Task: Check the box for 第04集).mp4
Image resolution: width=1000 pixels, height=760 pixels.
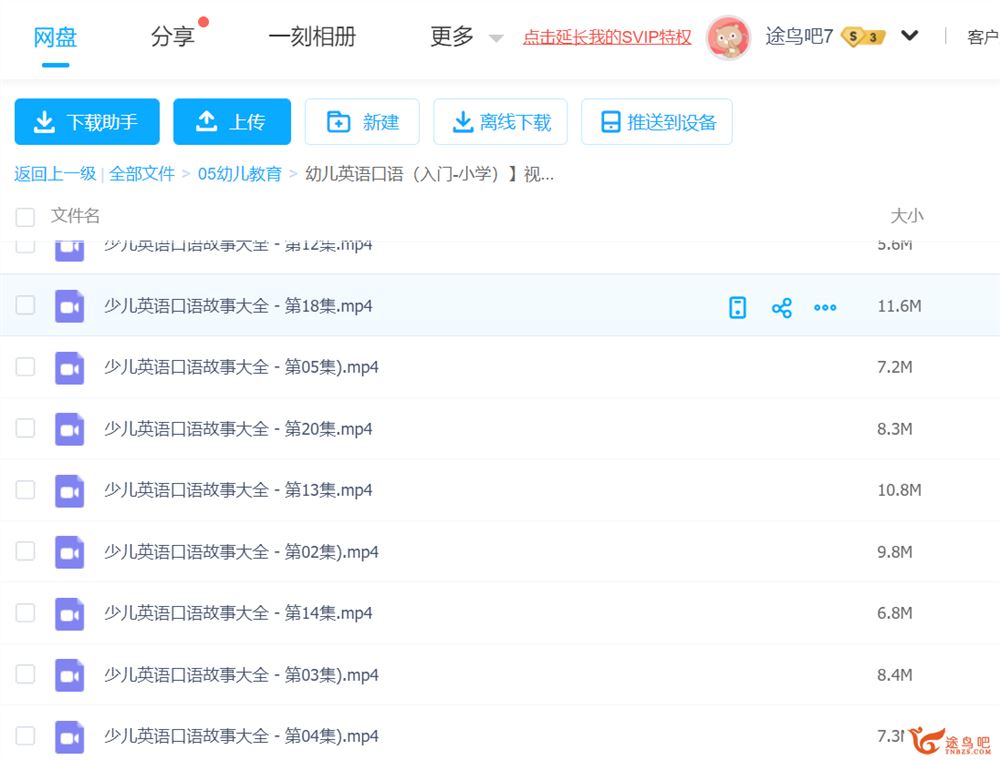Action: (25, 736)
